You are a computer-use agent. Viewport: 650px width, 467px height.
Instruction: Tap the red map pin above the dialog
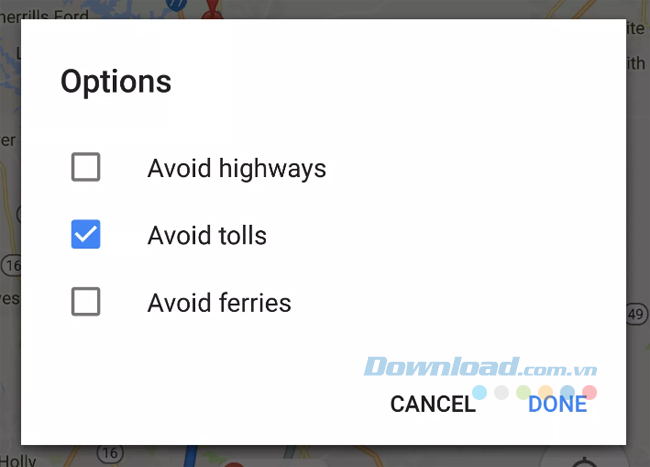211,10
